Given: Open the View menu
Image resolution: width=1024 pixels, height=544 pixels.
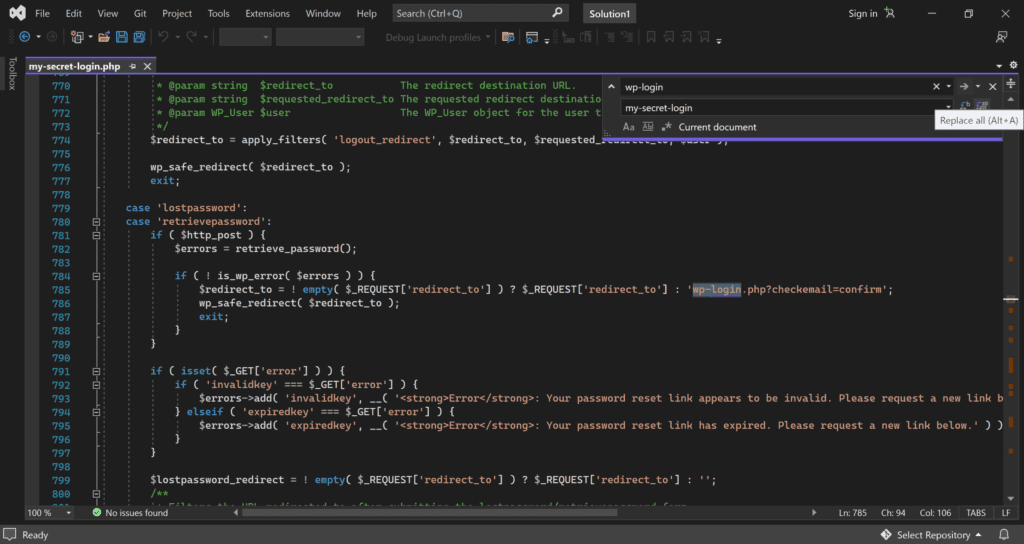Looking at the screenshot, I should pyautogui.click(x=108, y=13).
